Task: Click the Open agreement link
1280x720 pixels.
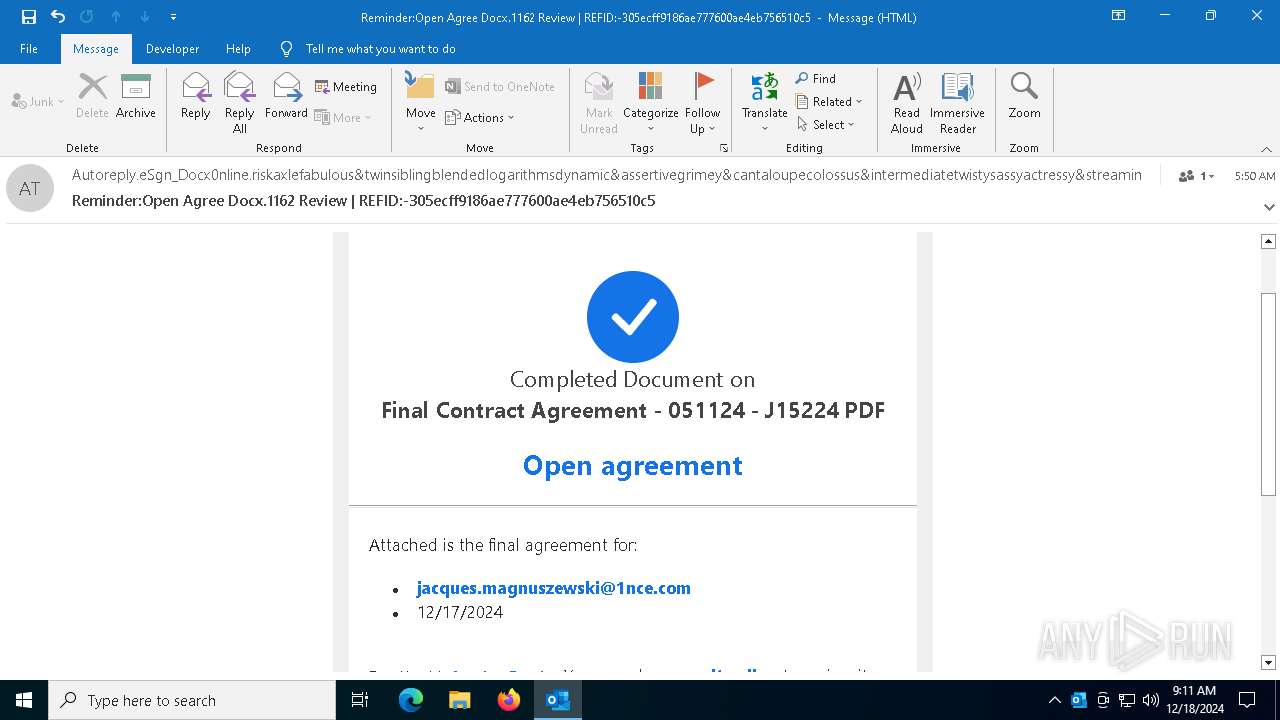Action: tap(633, 466)
